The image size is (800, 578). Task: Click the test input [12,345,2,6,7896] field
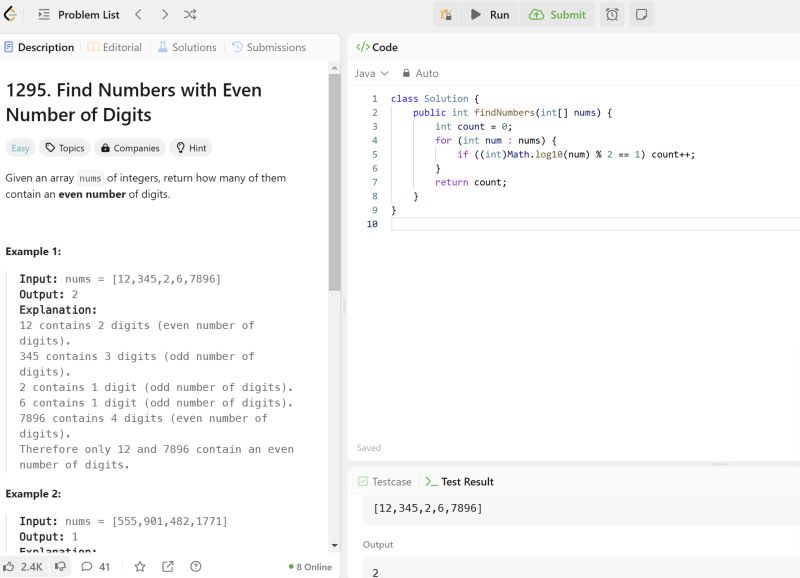point(581,509)
